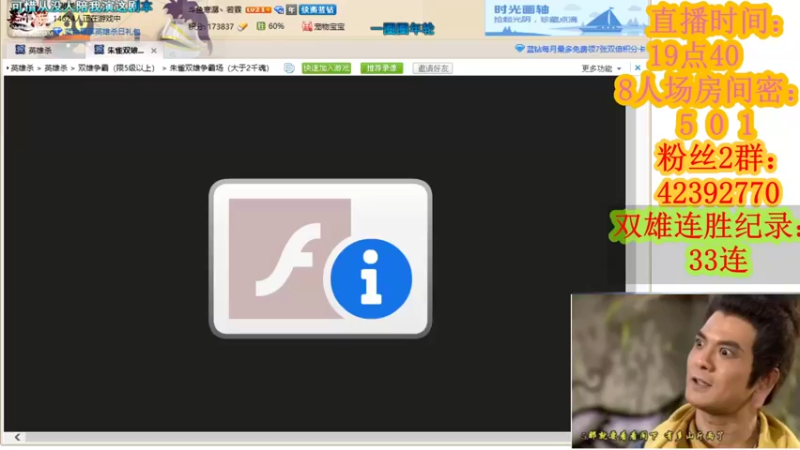The image size is (800, 450).
Task: Click the 时光画轴 banner
Action: pos(564,18)
